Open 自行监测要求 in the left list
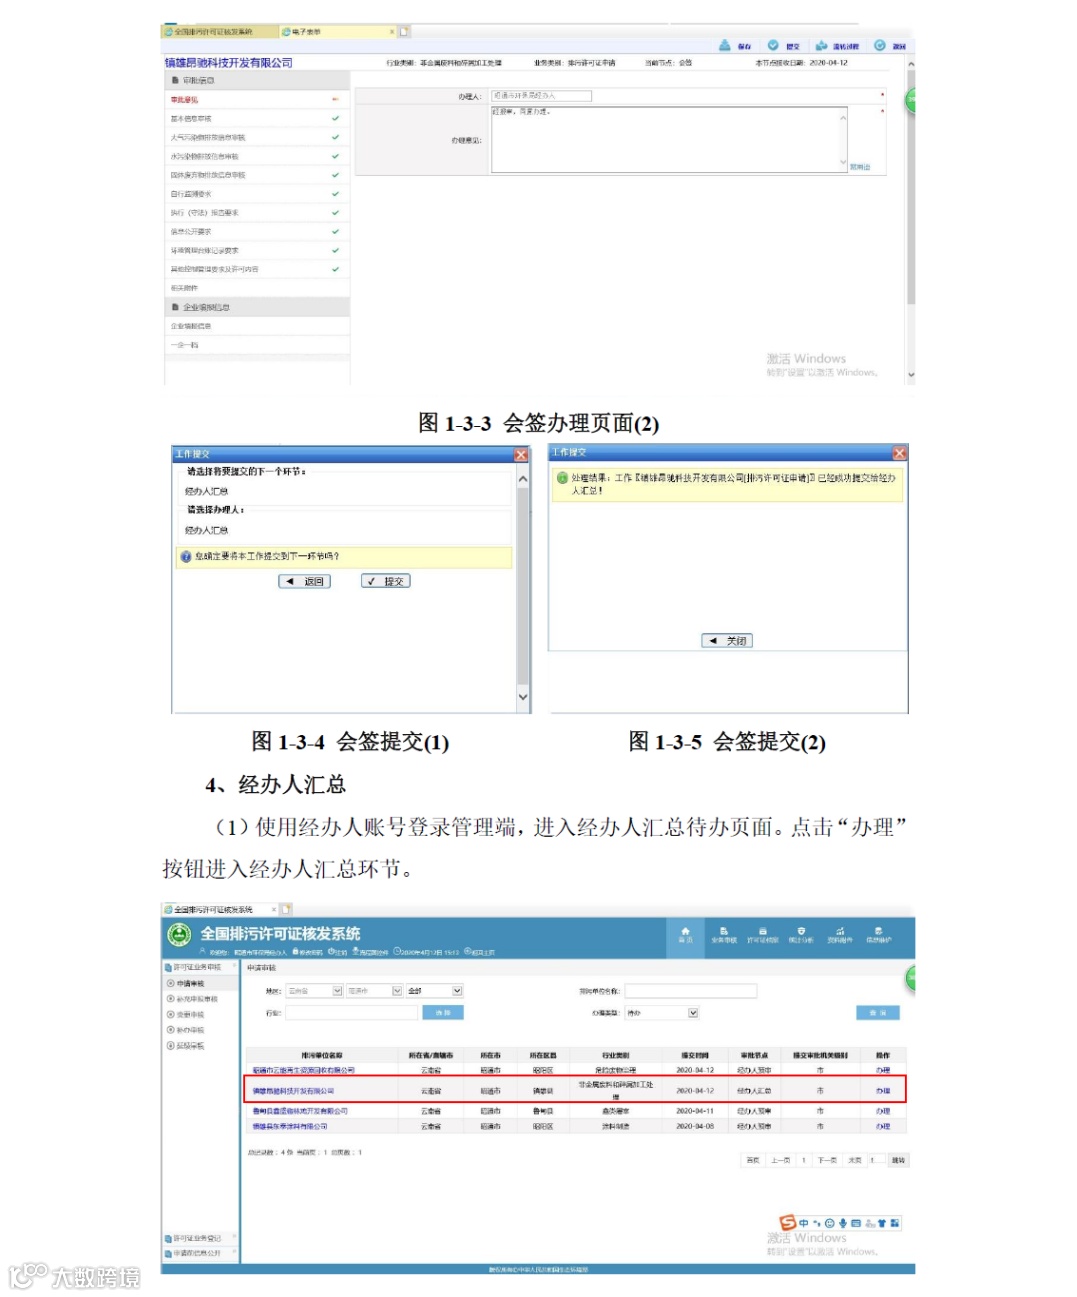Screen dimensions: 1077x1297 tap(257, 194)
